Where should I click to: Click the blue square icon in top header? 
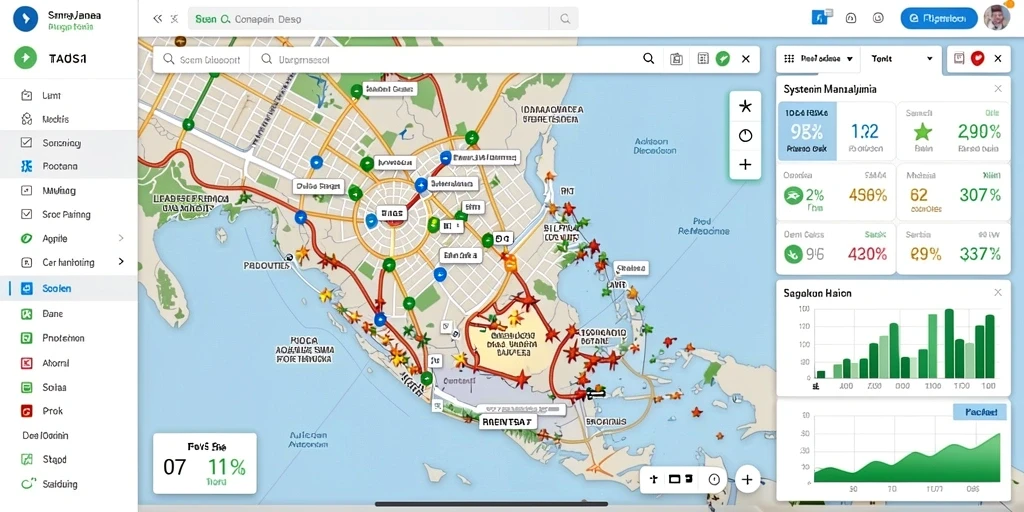tap(819, 18)
